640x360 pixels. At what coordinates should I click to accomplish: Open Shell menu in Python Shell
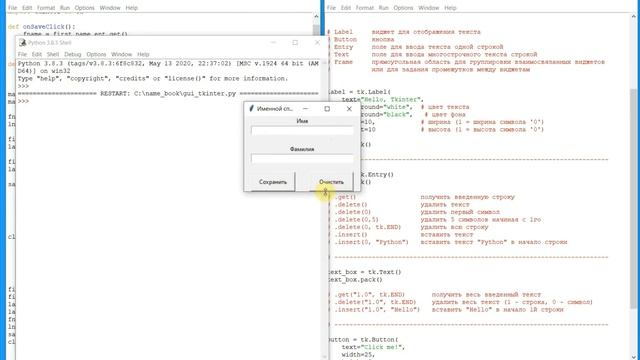(53, 54)
